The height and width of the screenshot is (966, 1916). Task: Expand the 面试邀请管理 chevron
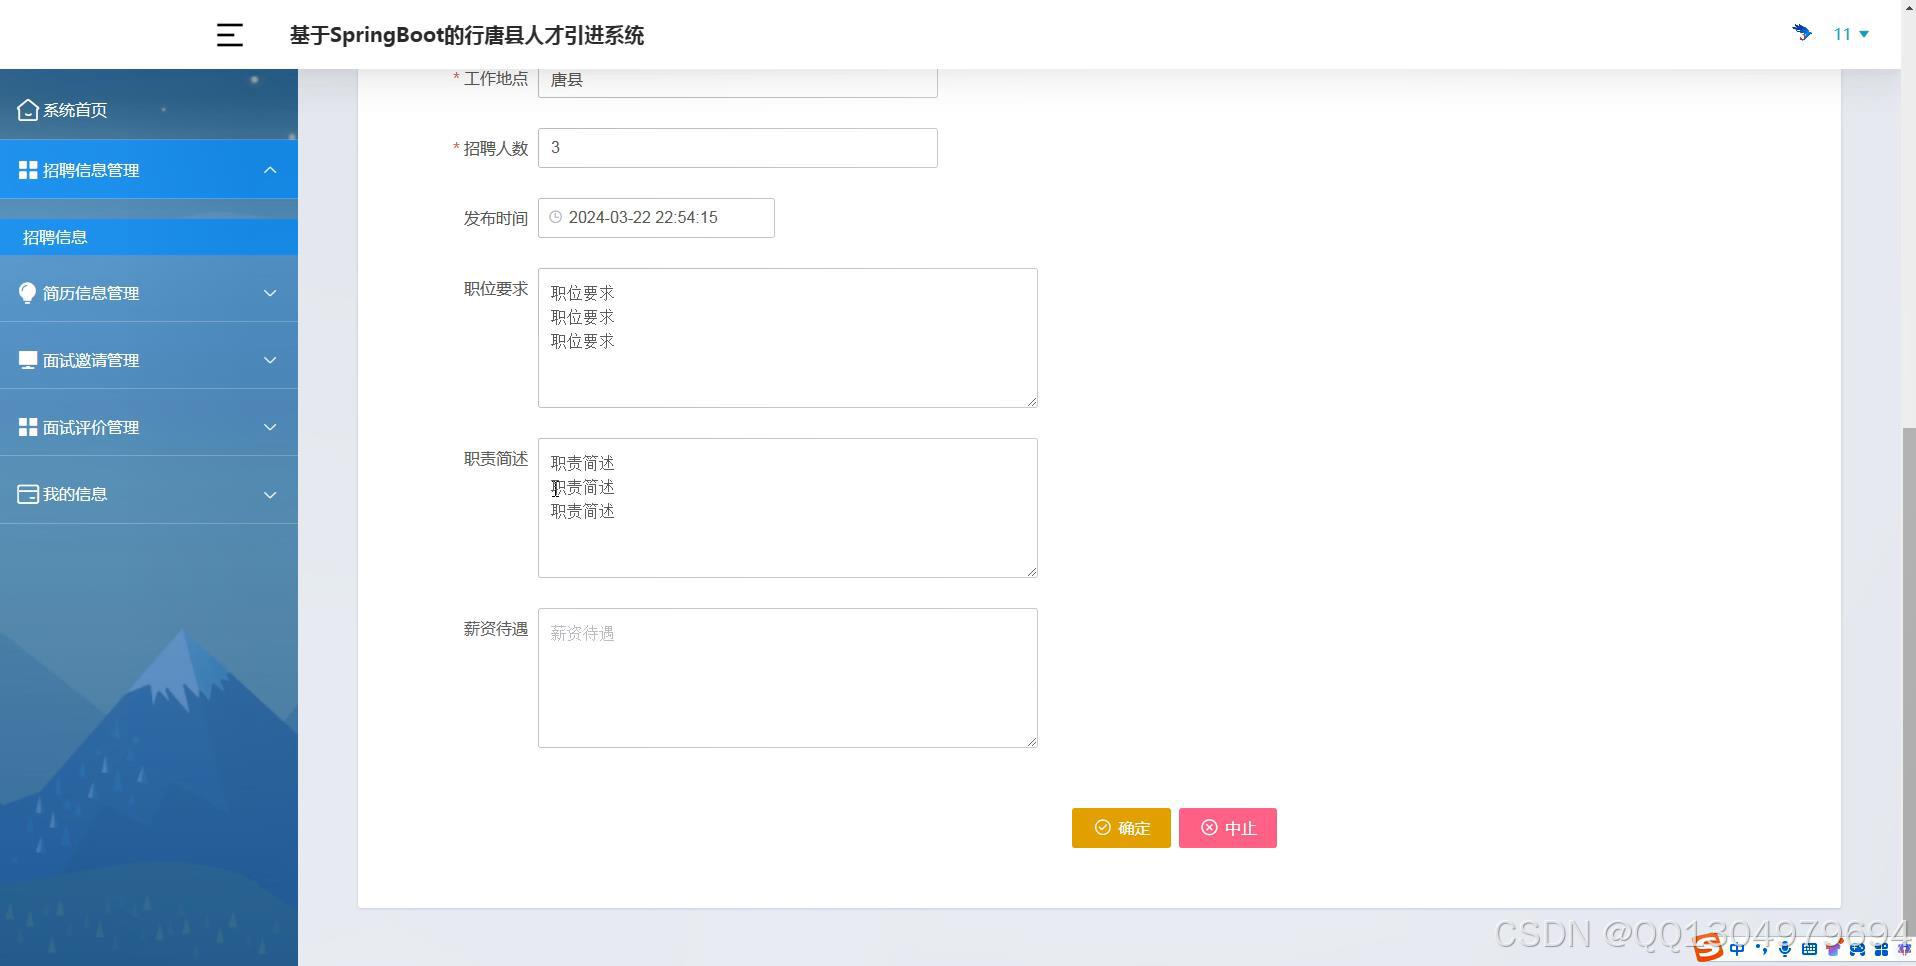270,360
